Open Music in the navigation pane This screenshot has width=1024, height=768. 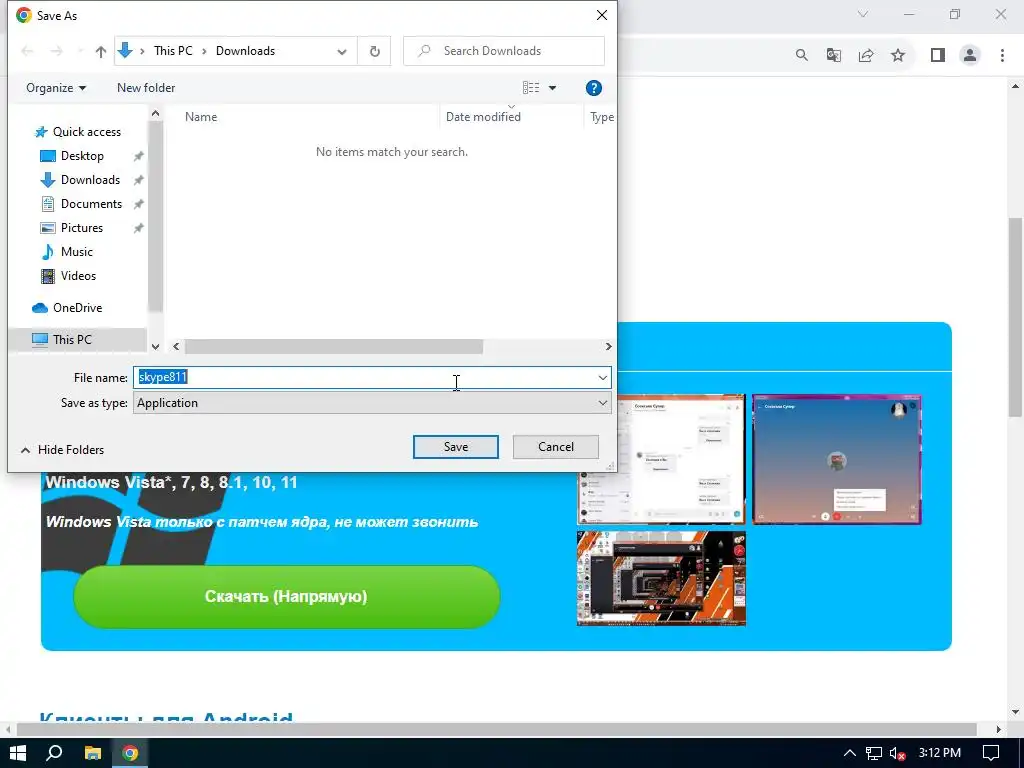click(76, 252)
